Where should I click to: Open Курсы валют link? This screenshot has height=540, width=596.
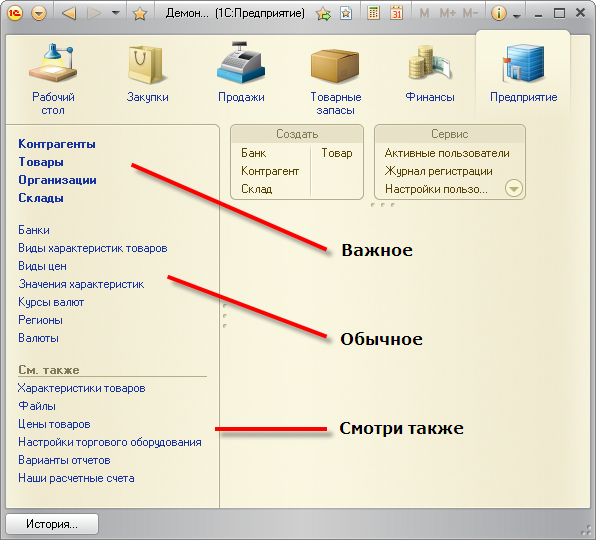coord(51,302)
